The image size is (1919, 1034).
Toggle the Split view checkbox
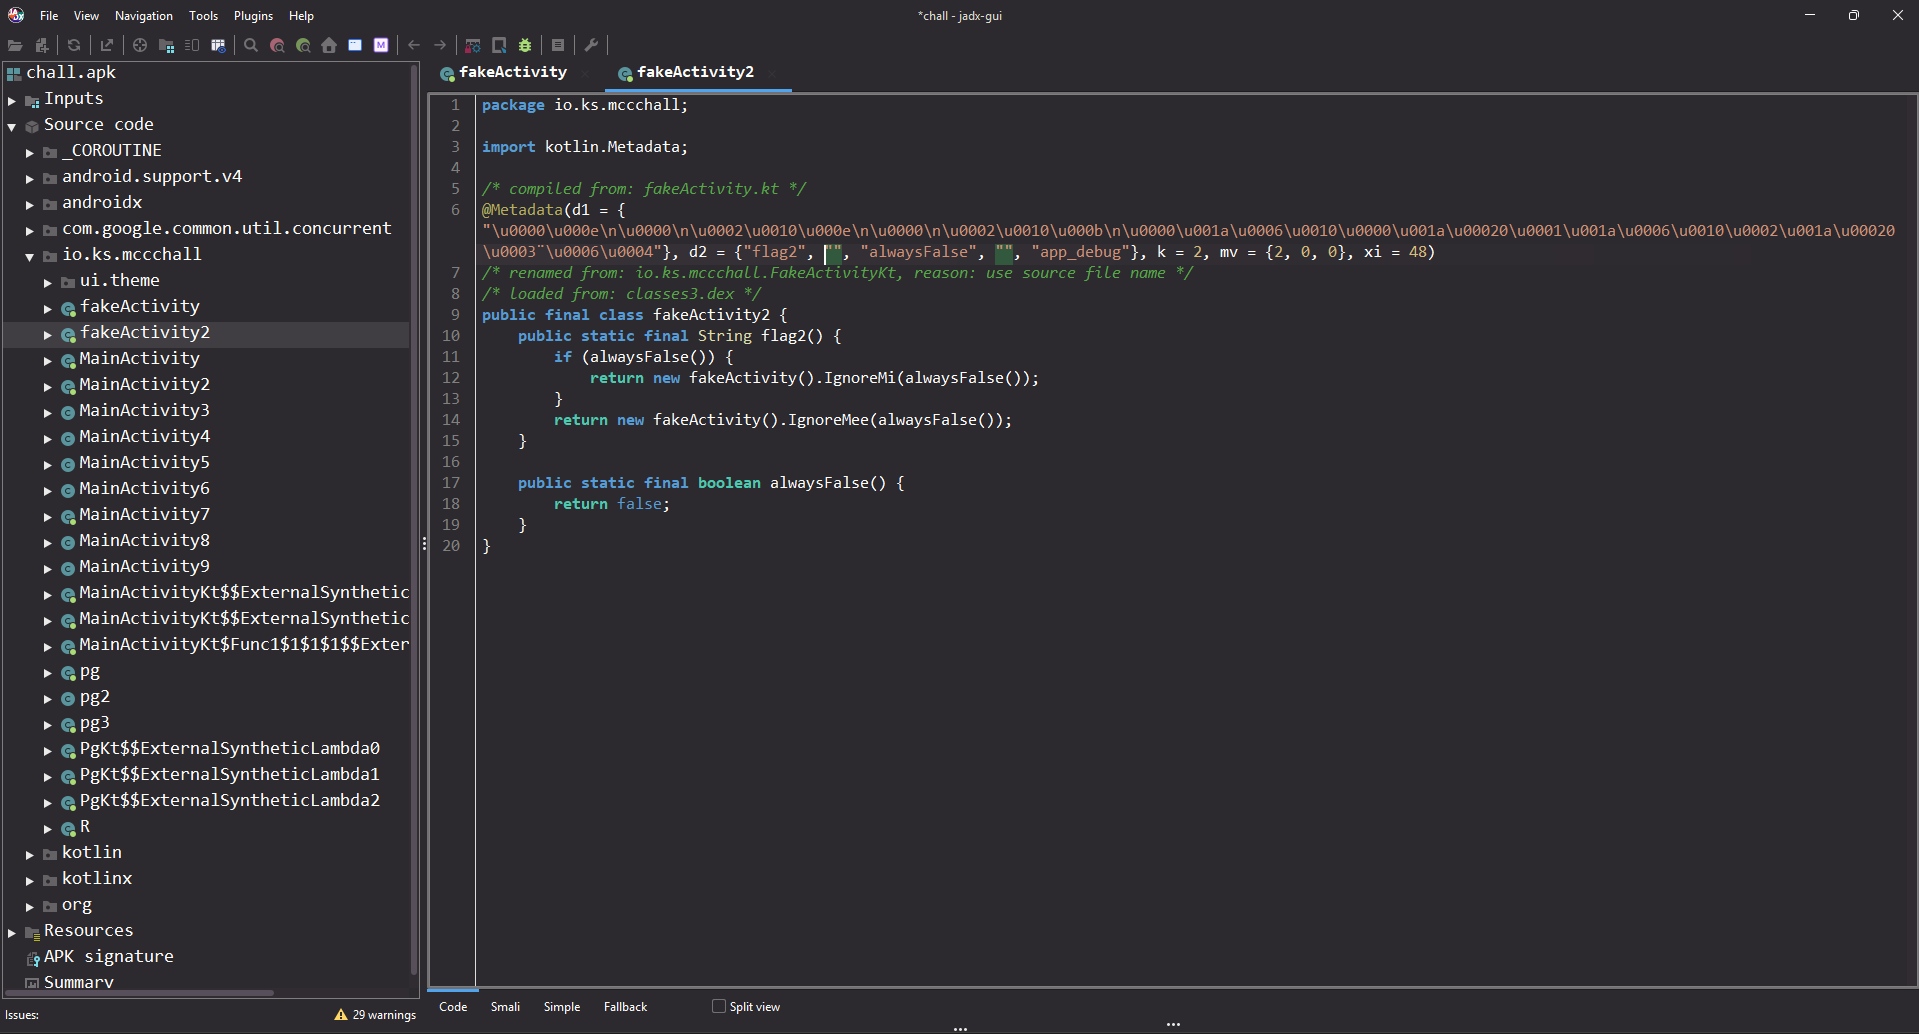tap(718, 1006)
